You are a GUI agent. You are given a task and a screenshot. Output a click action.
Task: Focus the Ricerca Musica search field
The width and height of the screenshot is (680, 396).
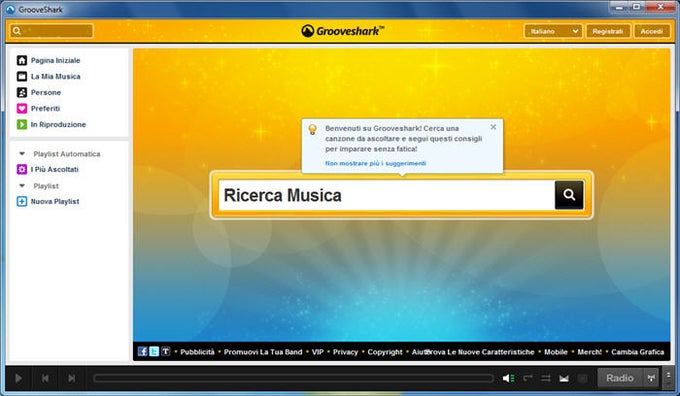point(387,195)
